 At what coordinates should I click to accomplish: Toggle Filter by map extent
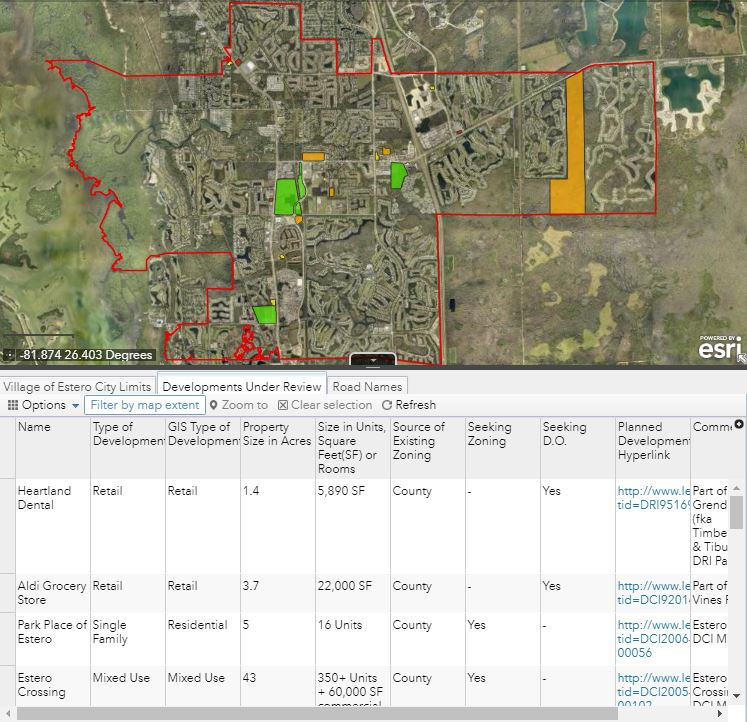(145, 405)
